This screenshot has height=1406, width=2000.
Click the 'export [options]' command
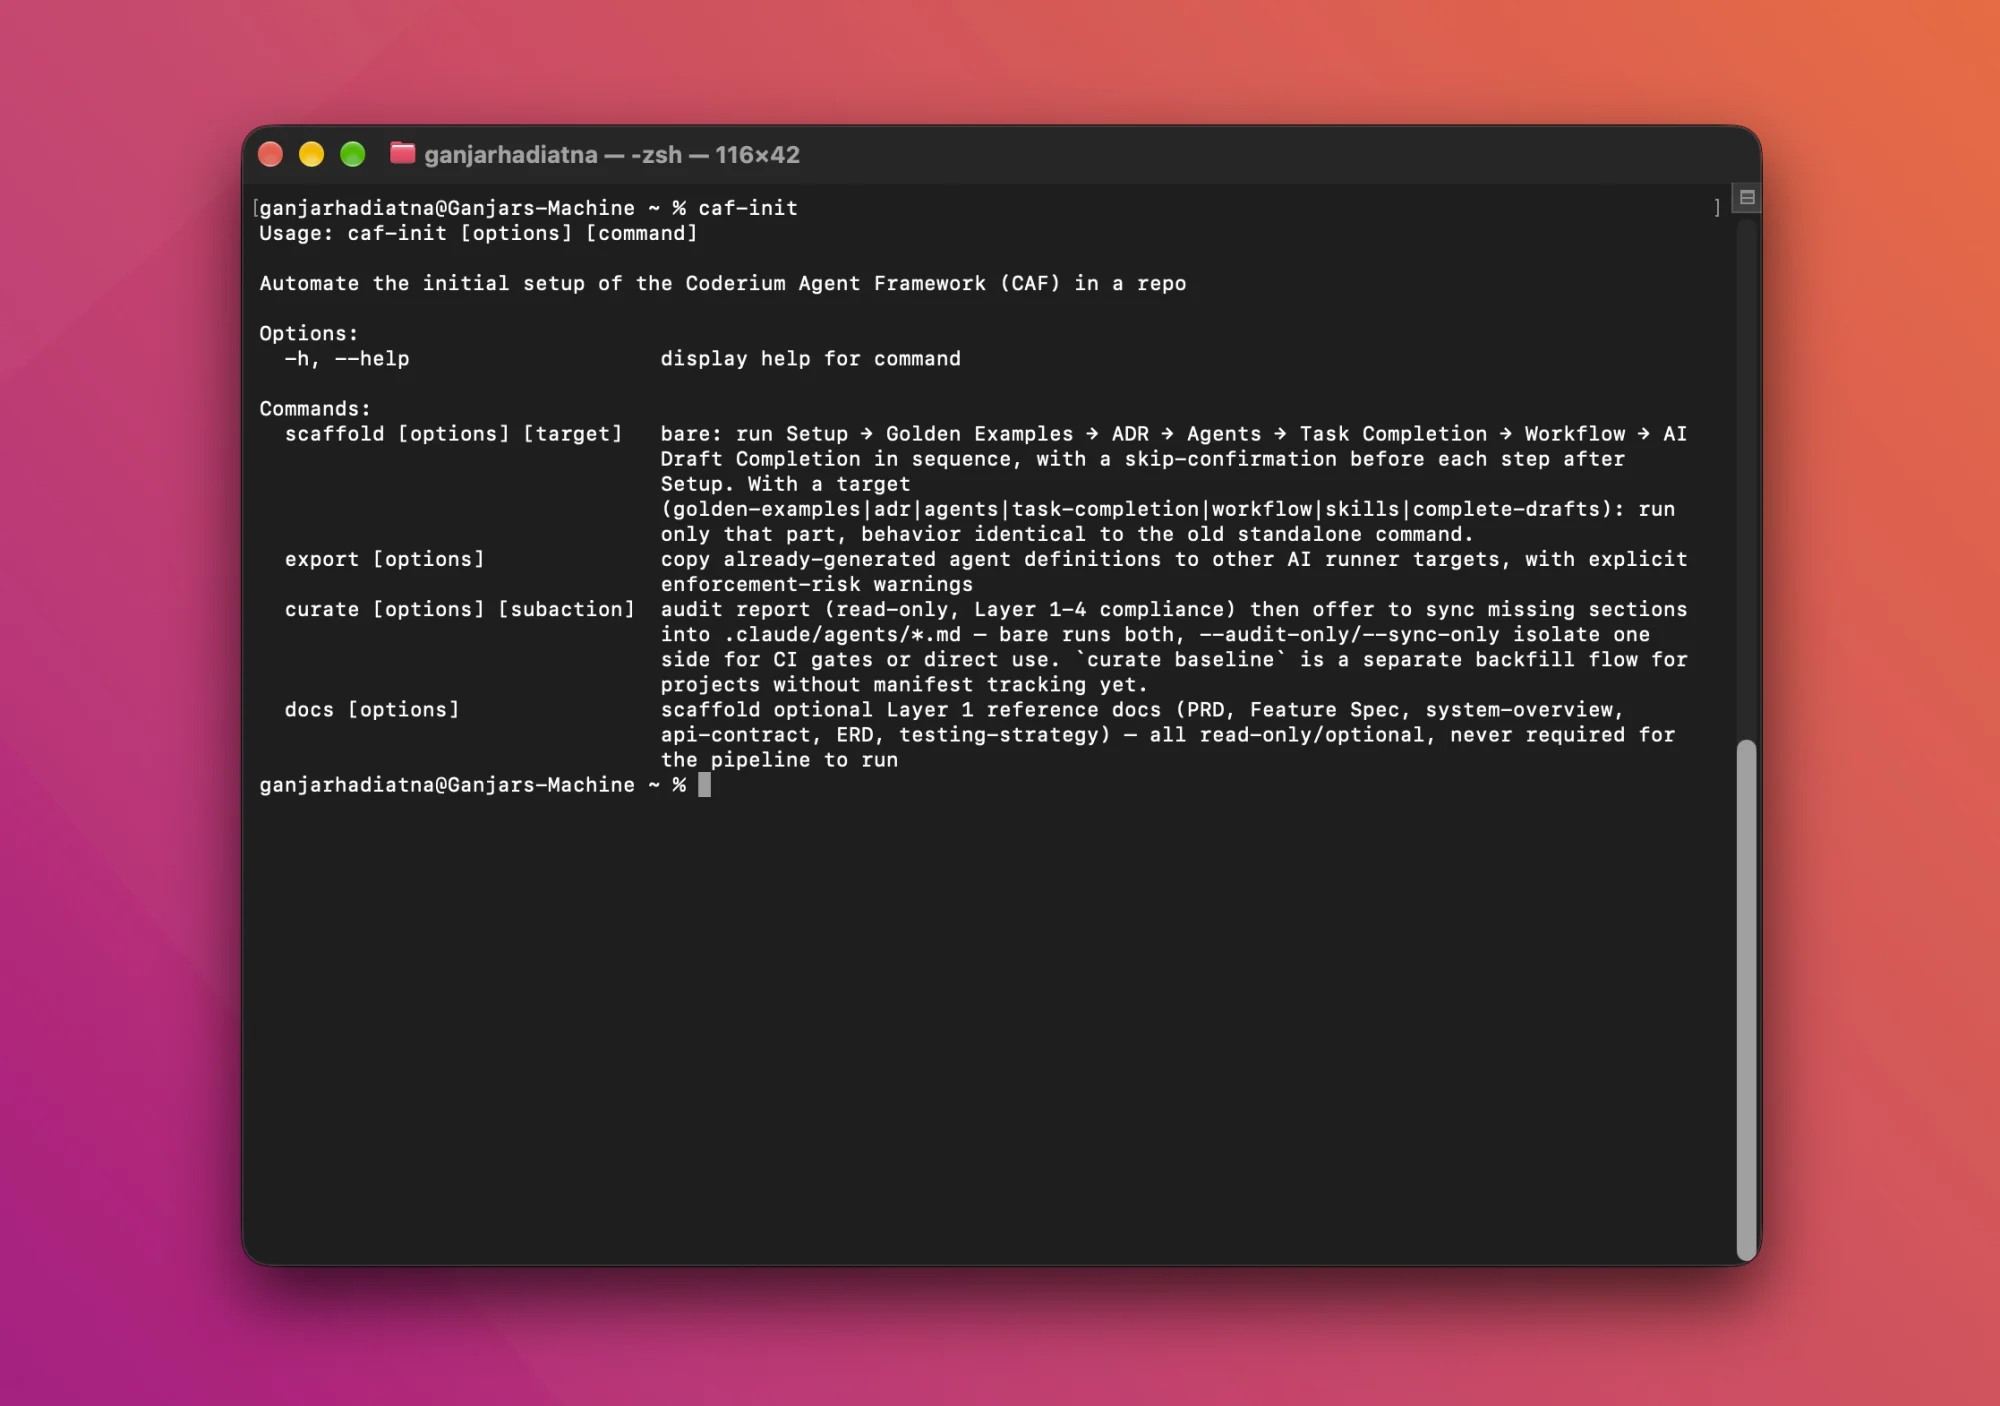(x=384, y=559)
